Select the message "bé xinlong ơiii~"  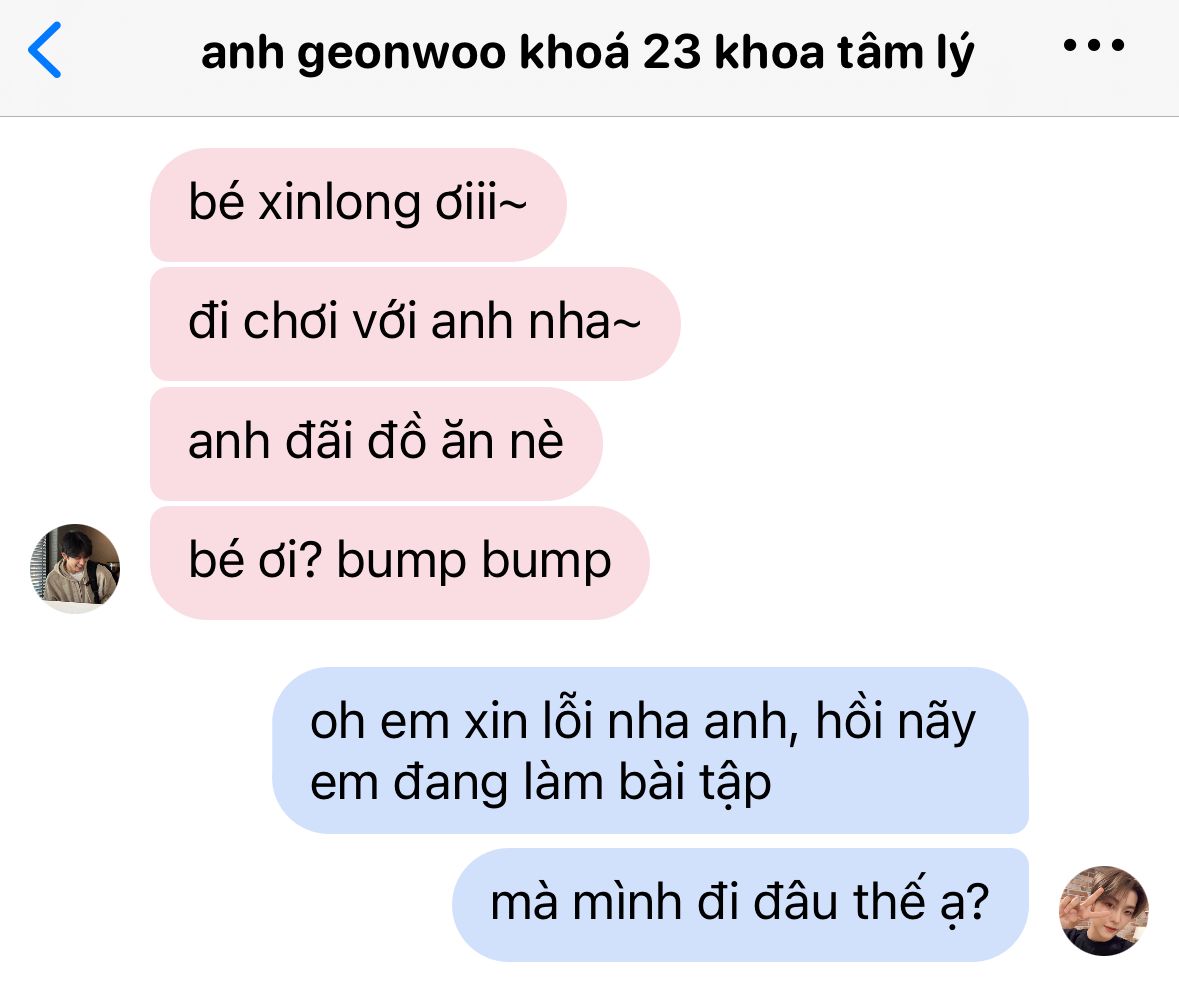358,205
